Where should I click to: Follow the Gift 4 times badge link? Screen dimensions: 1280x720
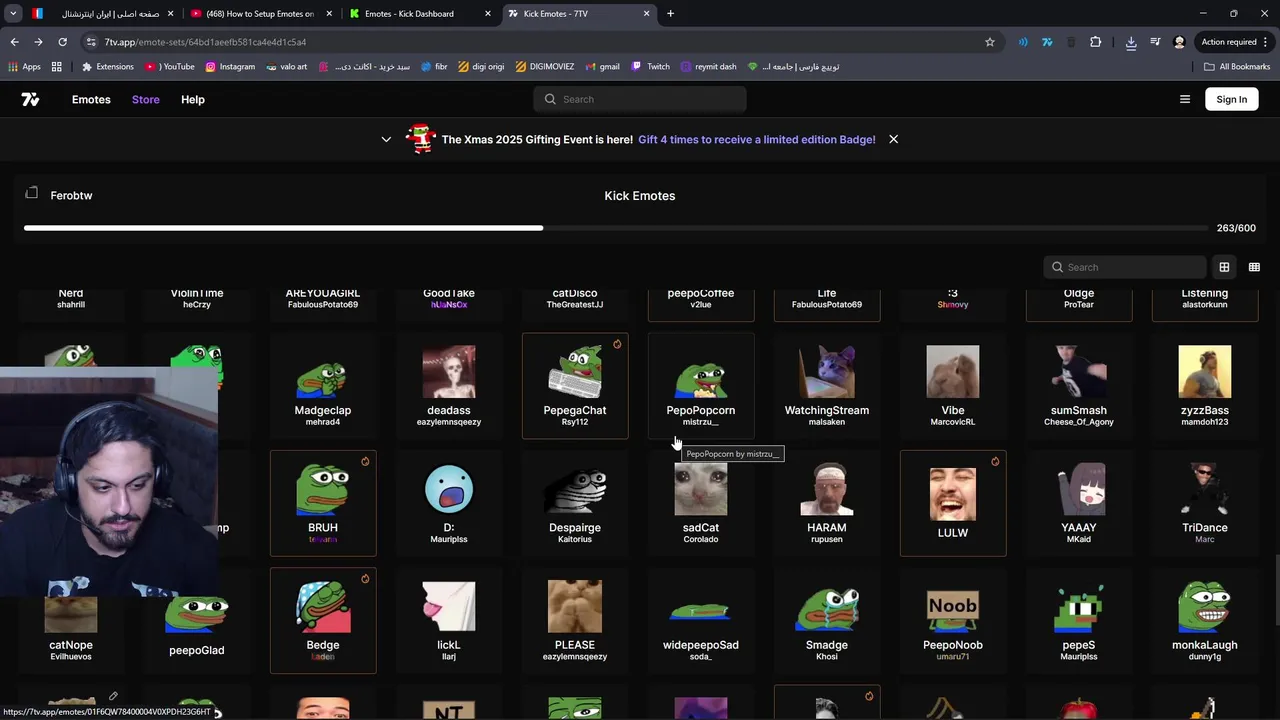pyautogui.click(x=757, y=139)
